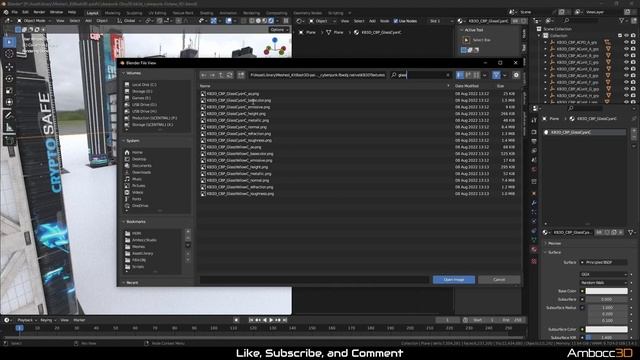Image resolution: width=640 pixels, height=360 pixels.
Task: Select the Measure tool in the viewport toolbar
Action: (x=9, y=128)
